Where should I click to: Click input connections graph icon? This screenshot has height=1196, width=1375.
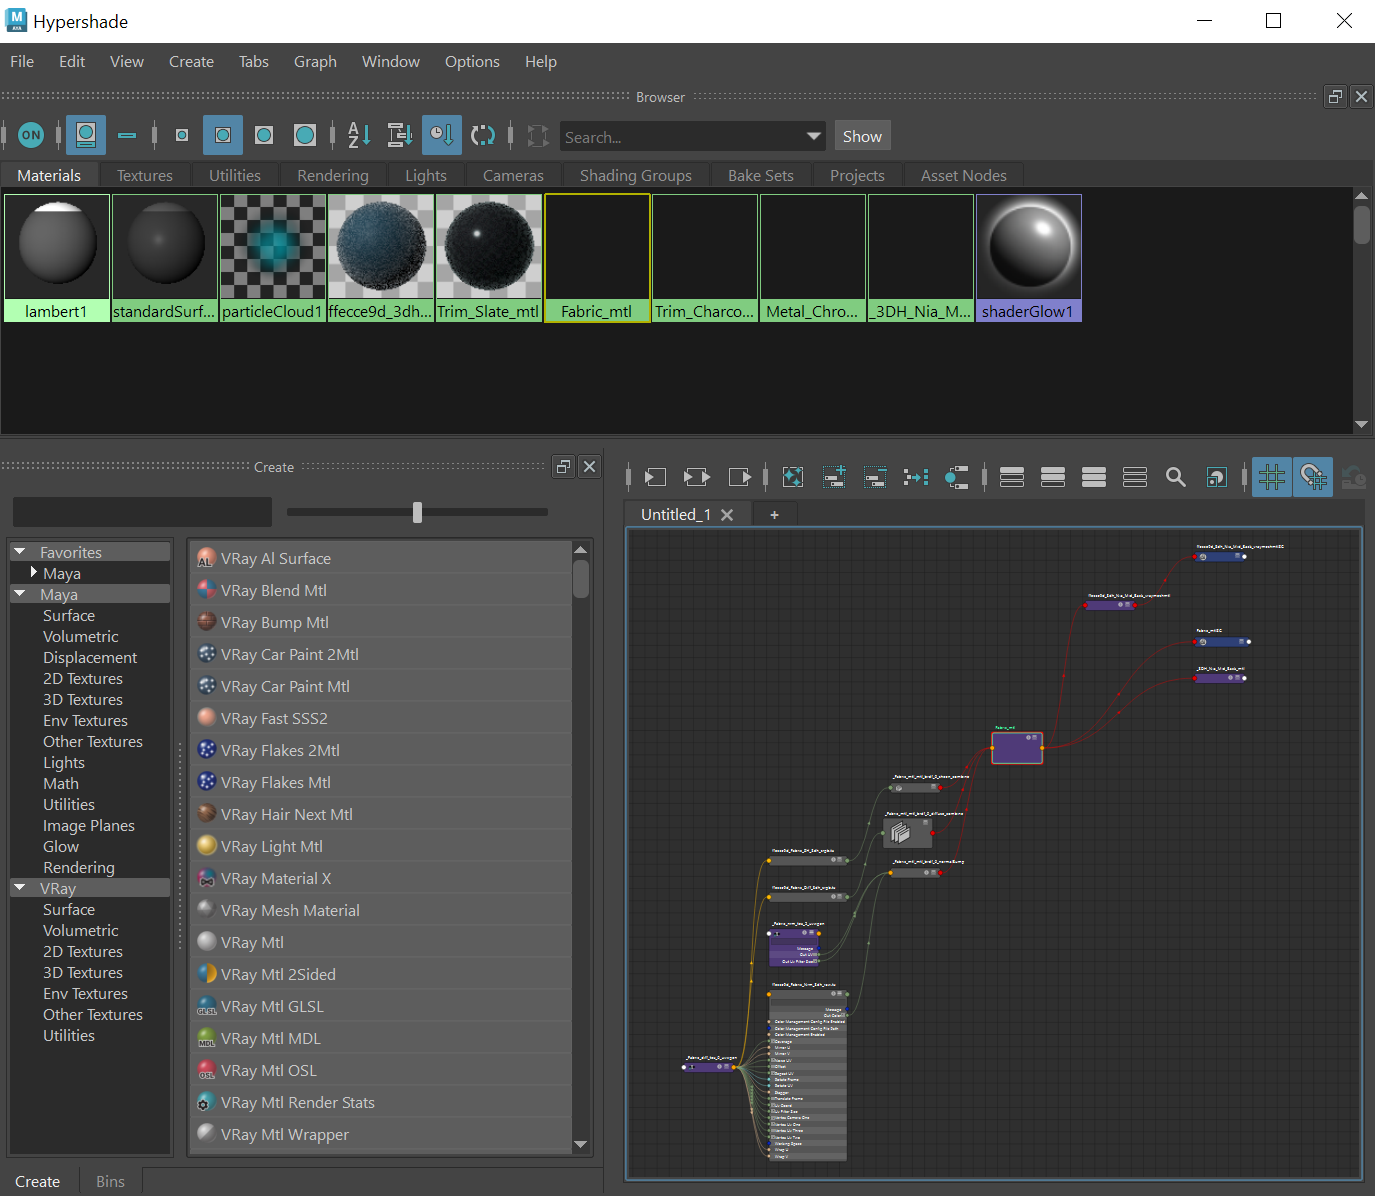tap(655, 477)
